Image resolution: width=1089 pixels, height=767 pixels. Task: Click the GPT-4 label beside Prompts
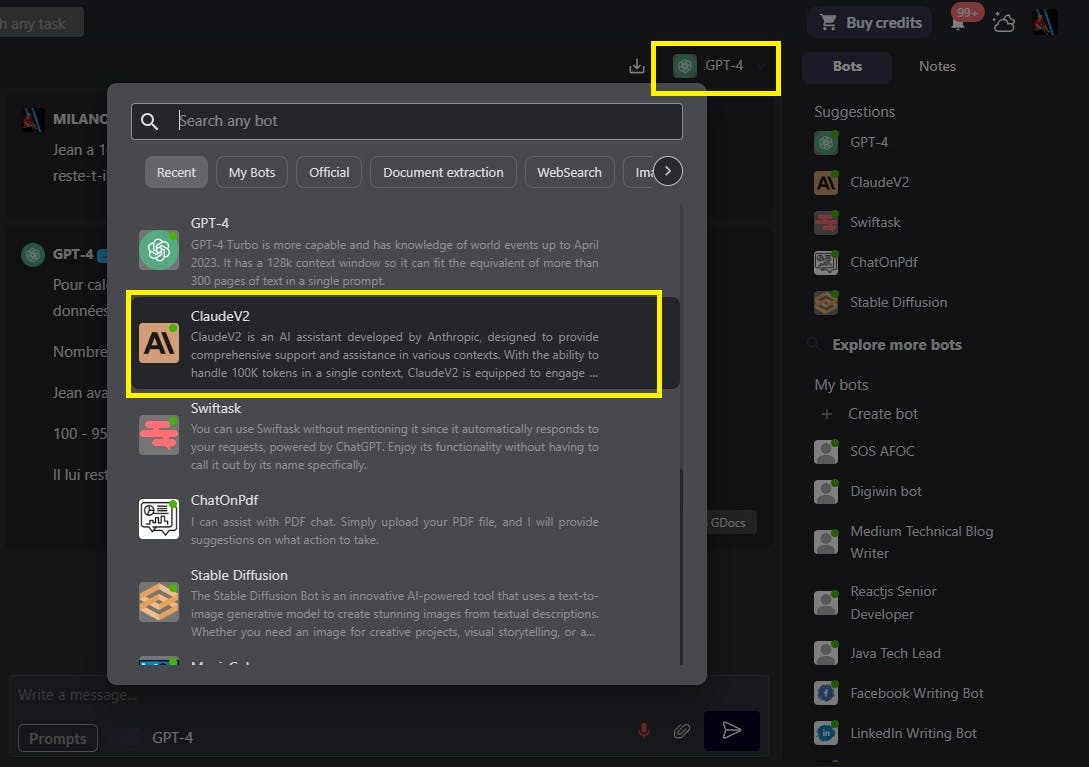[172, 738]
